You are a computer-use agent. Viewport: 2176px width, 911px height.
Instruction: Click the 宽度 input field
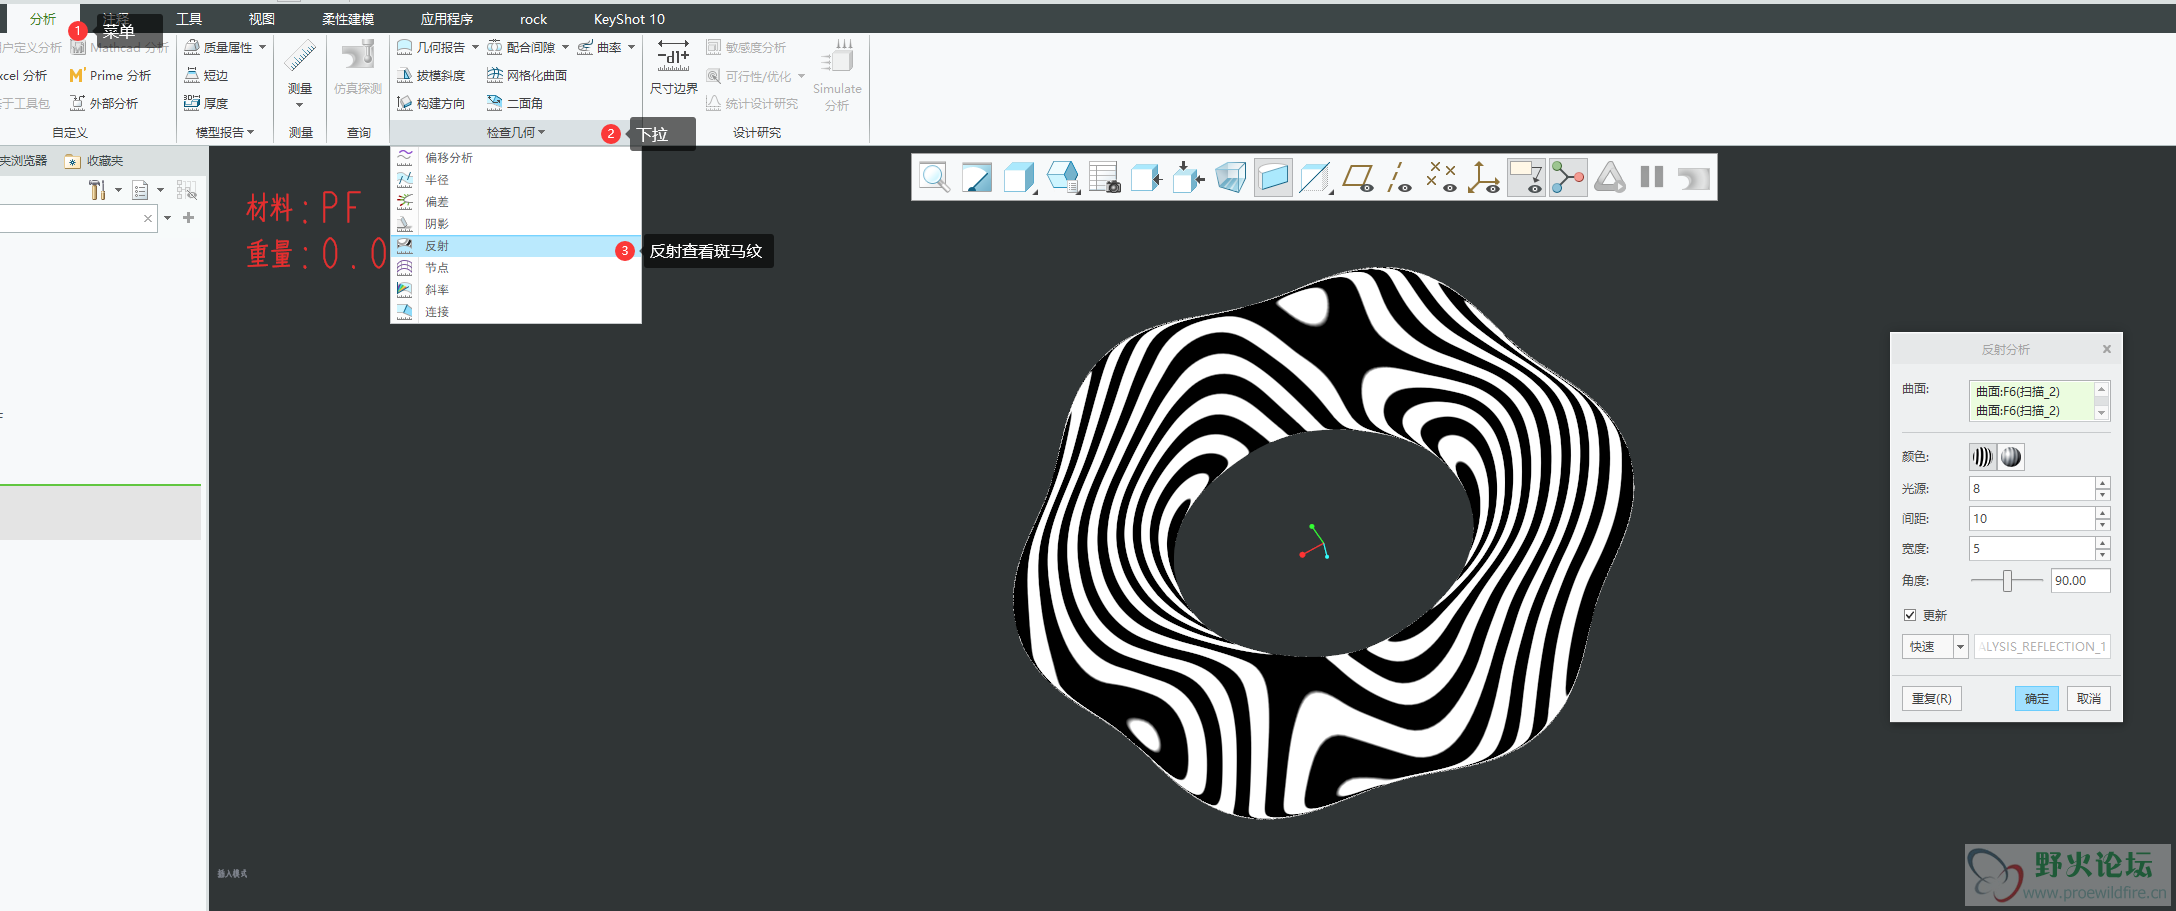pyautogui.click(x=2031, y=548)
